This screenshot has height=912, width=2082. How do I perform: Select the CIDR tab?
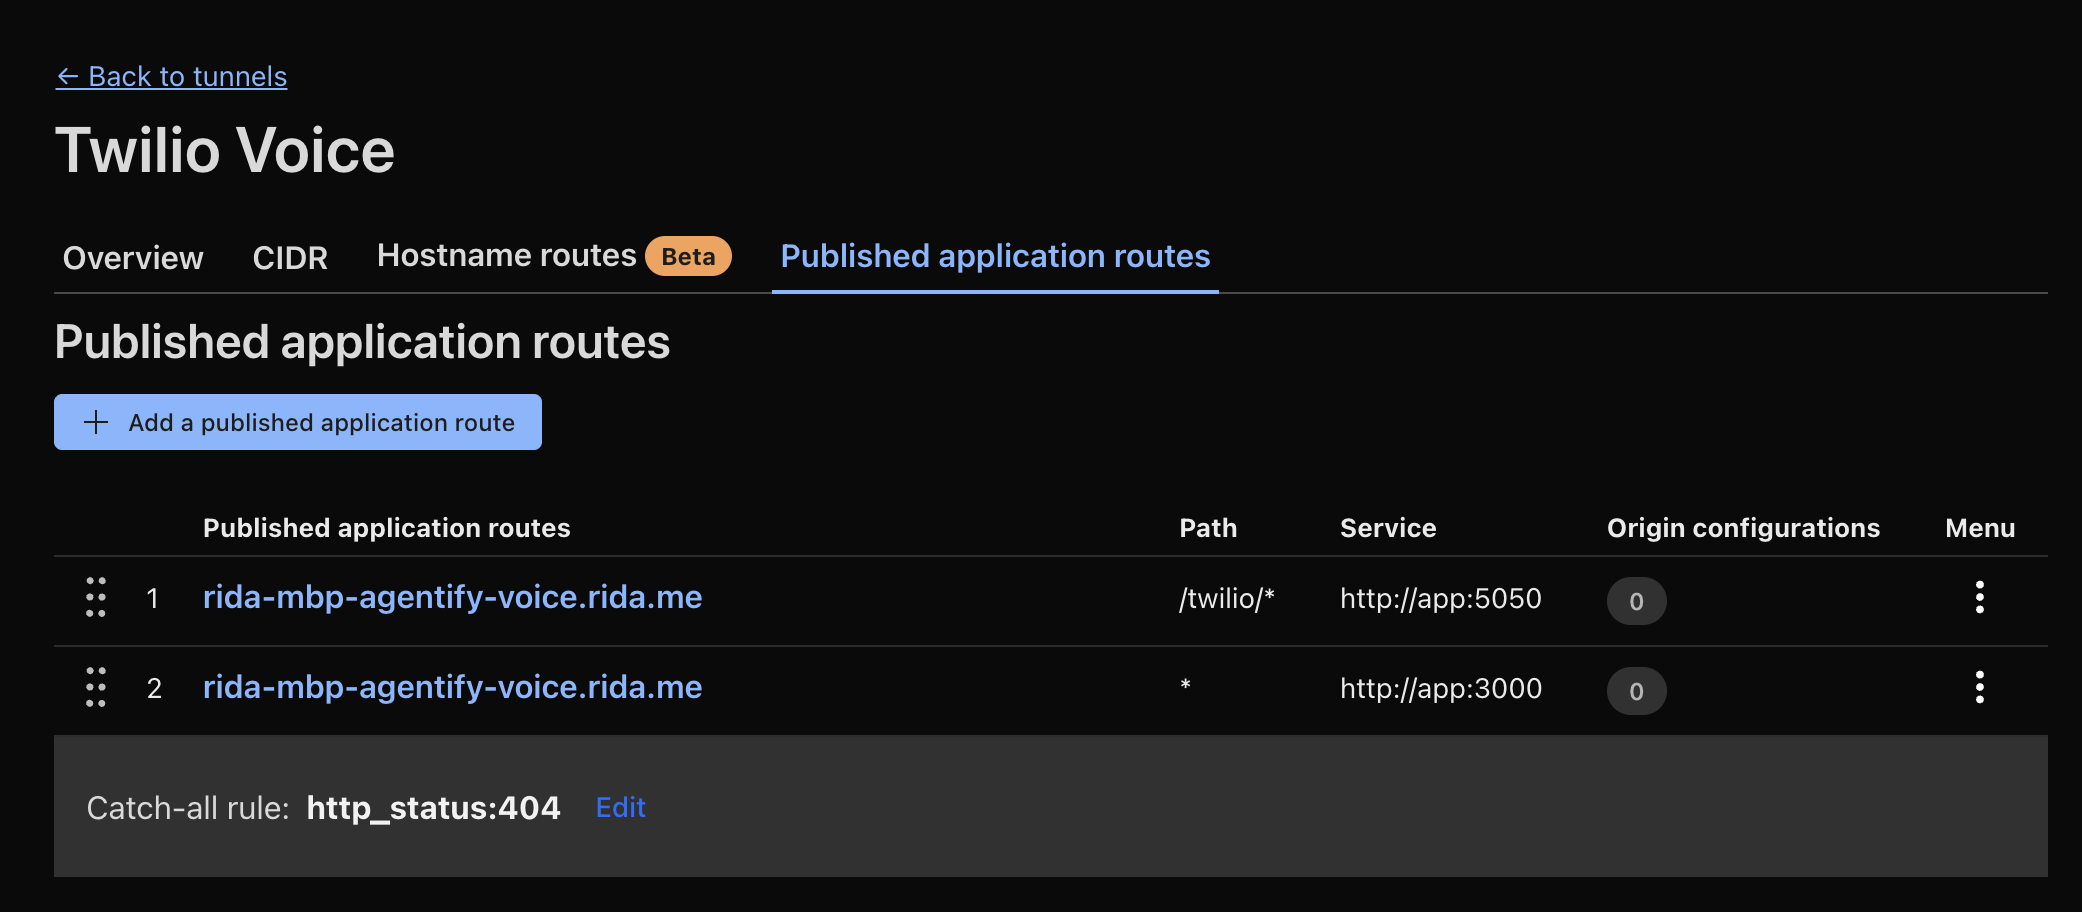[290, 258]
